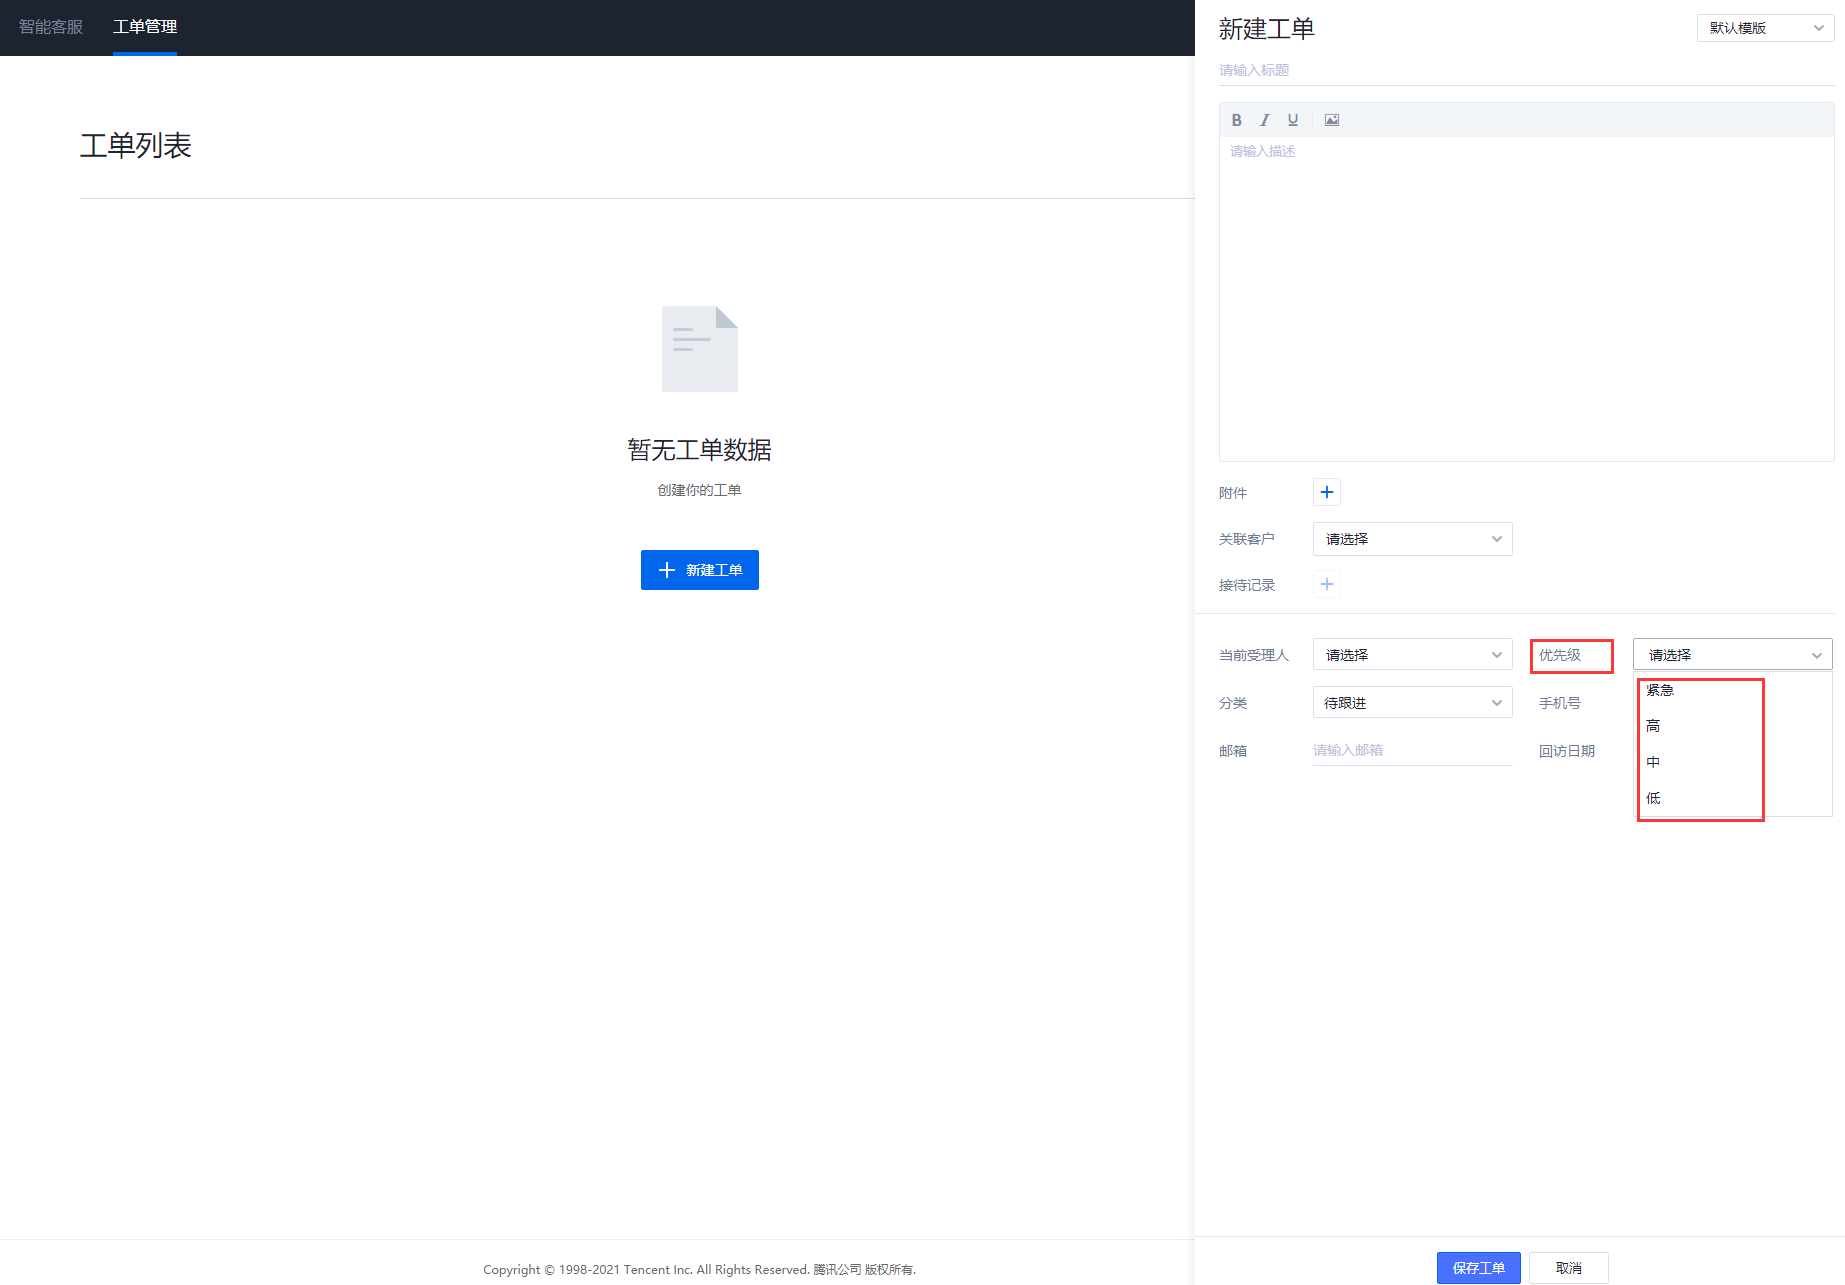
Task: Focus the 请输入标题 title field
Action: pyautogui.click(x=1526, y=70)
